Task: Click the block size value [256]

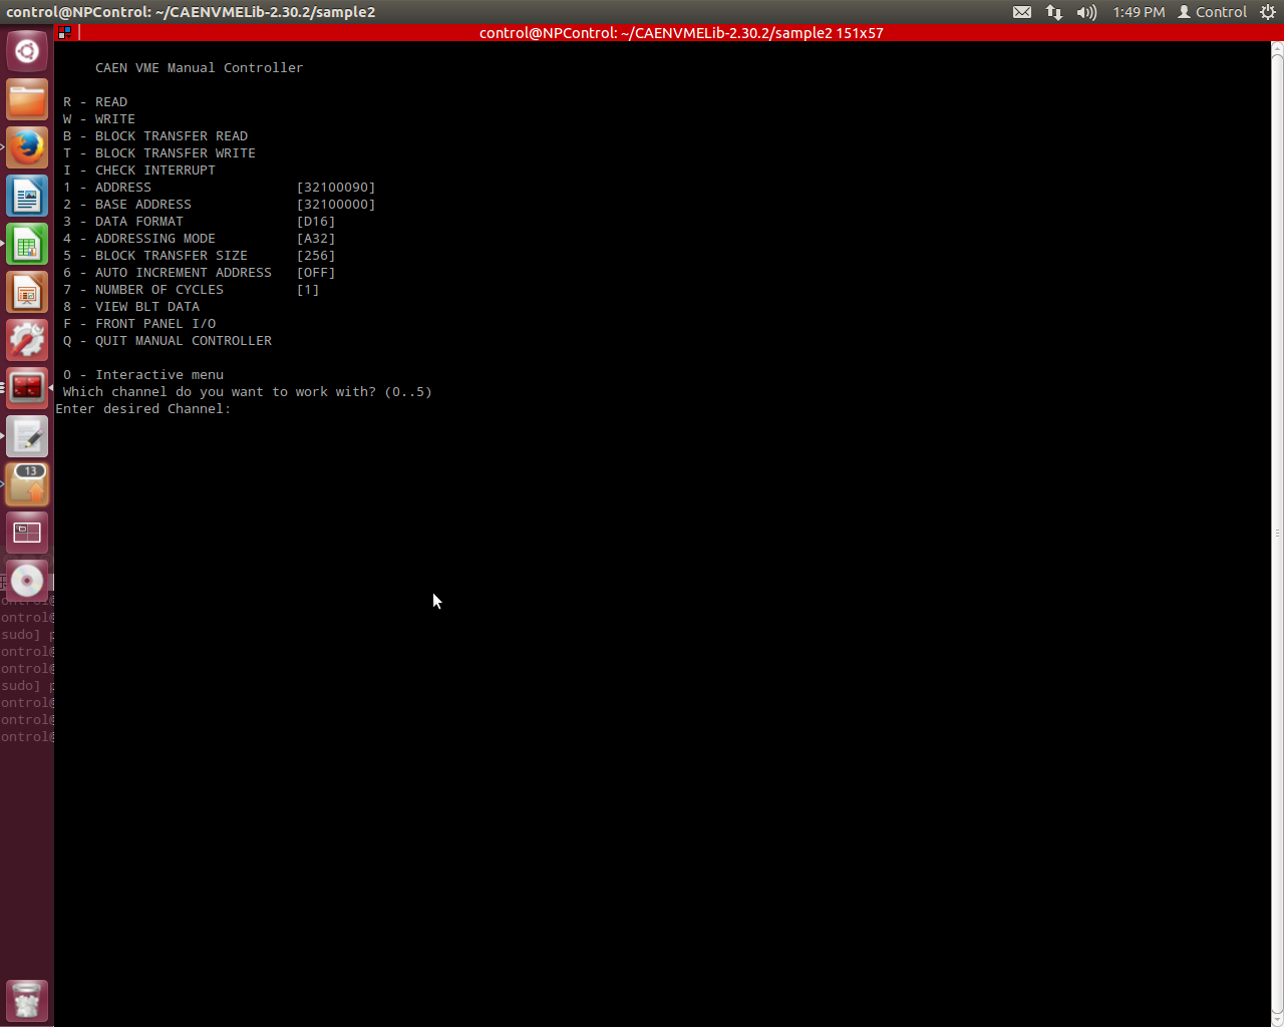Action: (316, 255)
